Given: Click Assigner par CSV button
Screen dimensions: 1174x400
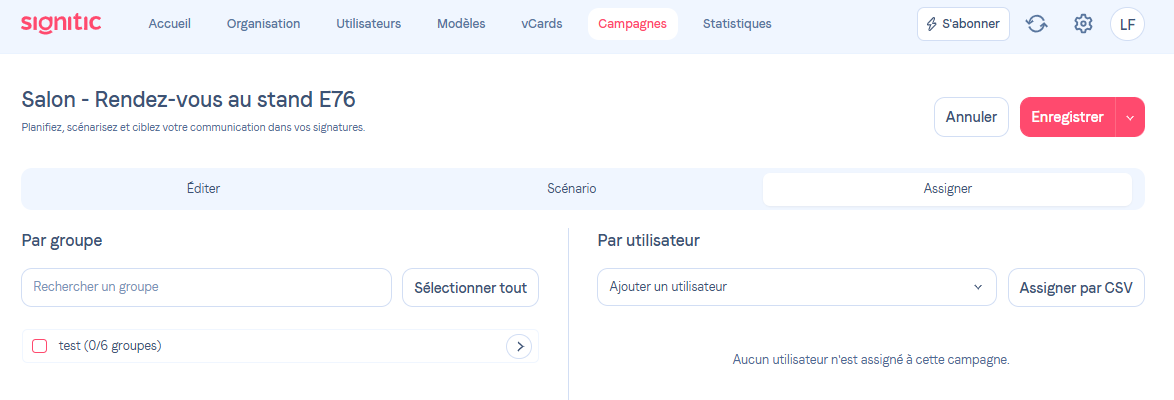Looking at the screenshot, I should click(x=1076, y=287).
